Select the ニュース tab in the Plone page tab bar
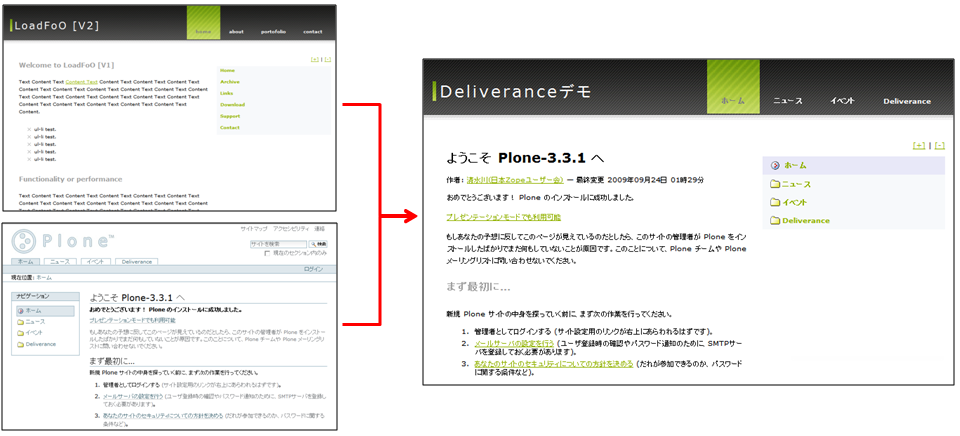This screenshot has height=436, width=960. pyautogui.click(x=61, y=261)
